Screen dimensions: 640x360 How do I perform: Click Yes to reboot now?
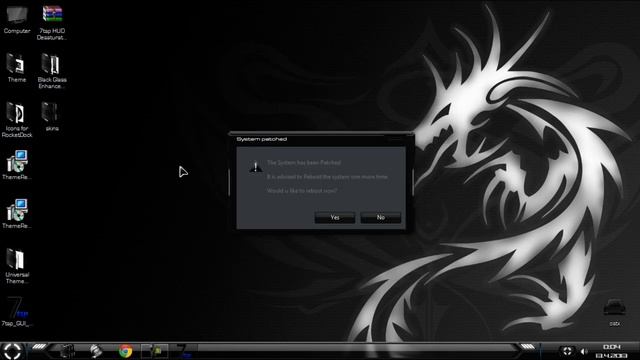tap(335, 218)
